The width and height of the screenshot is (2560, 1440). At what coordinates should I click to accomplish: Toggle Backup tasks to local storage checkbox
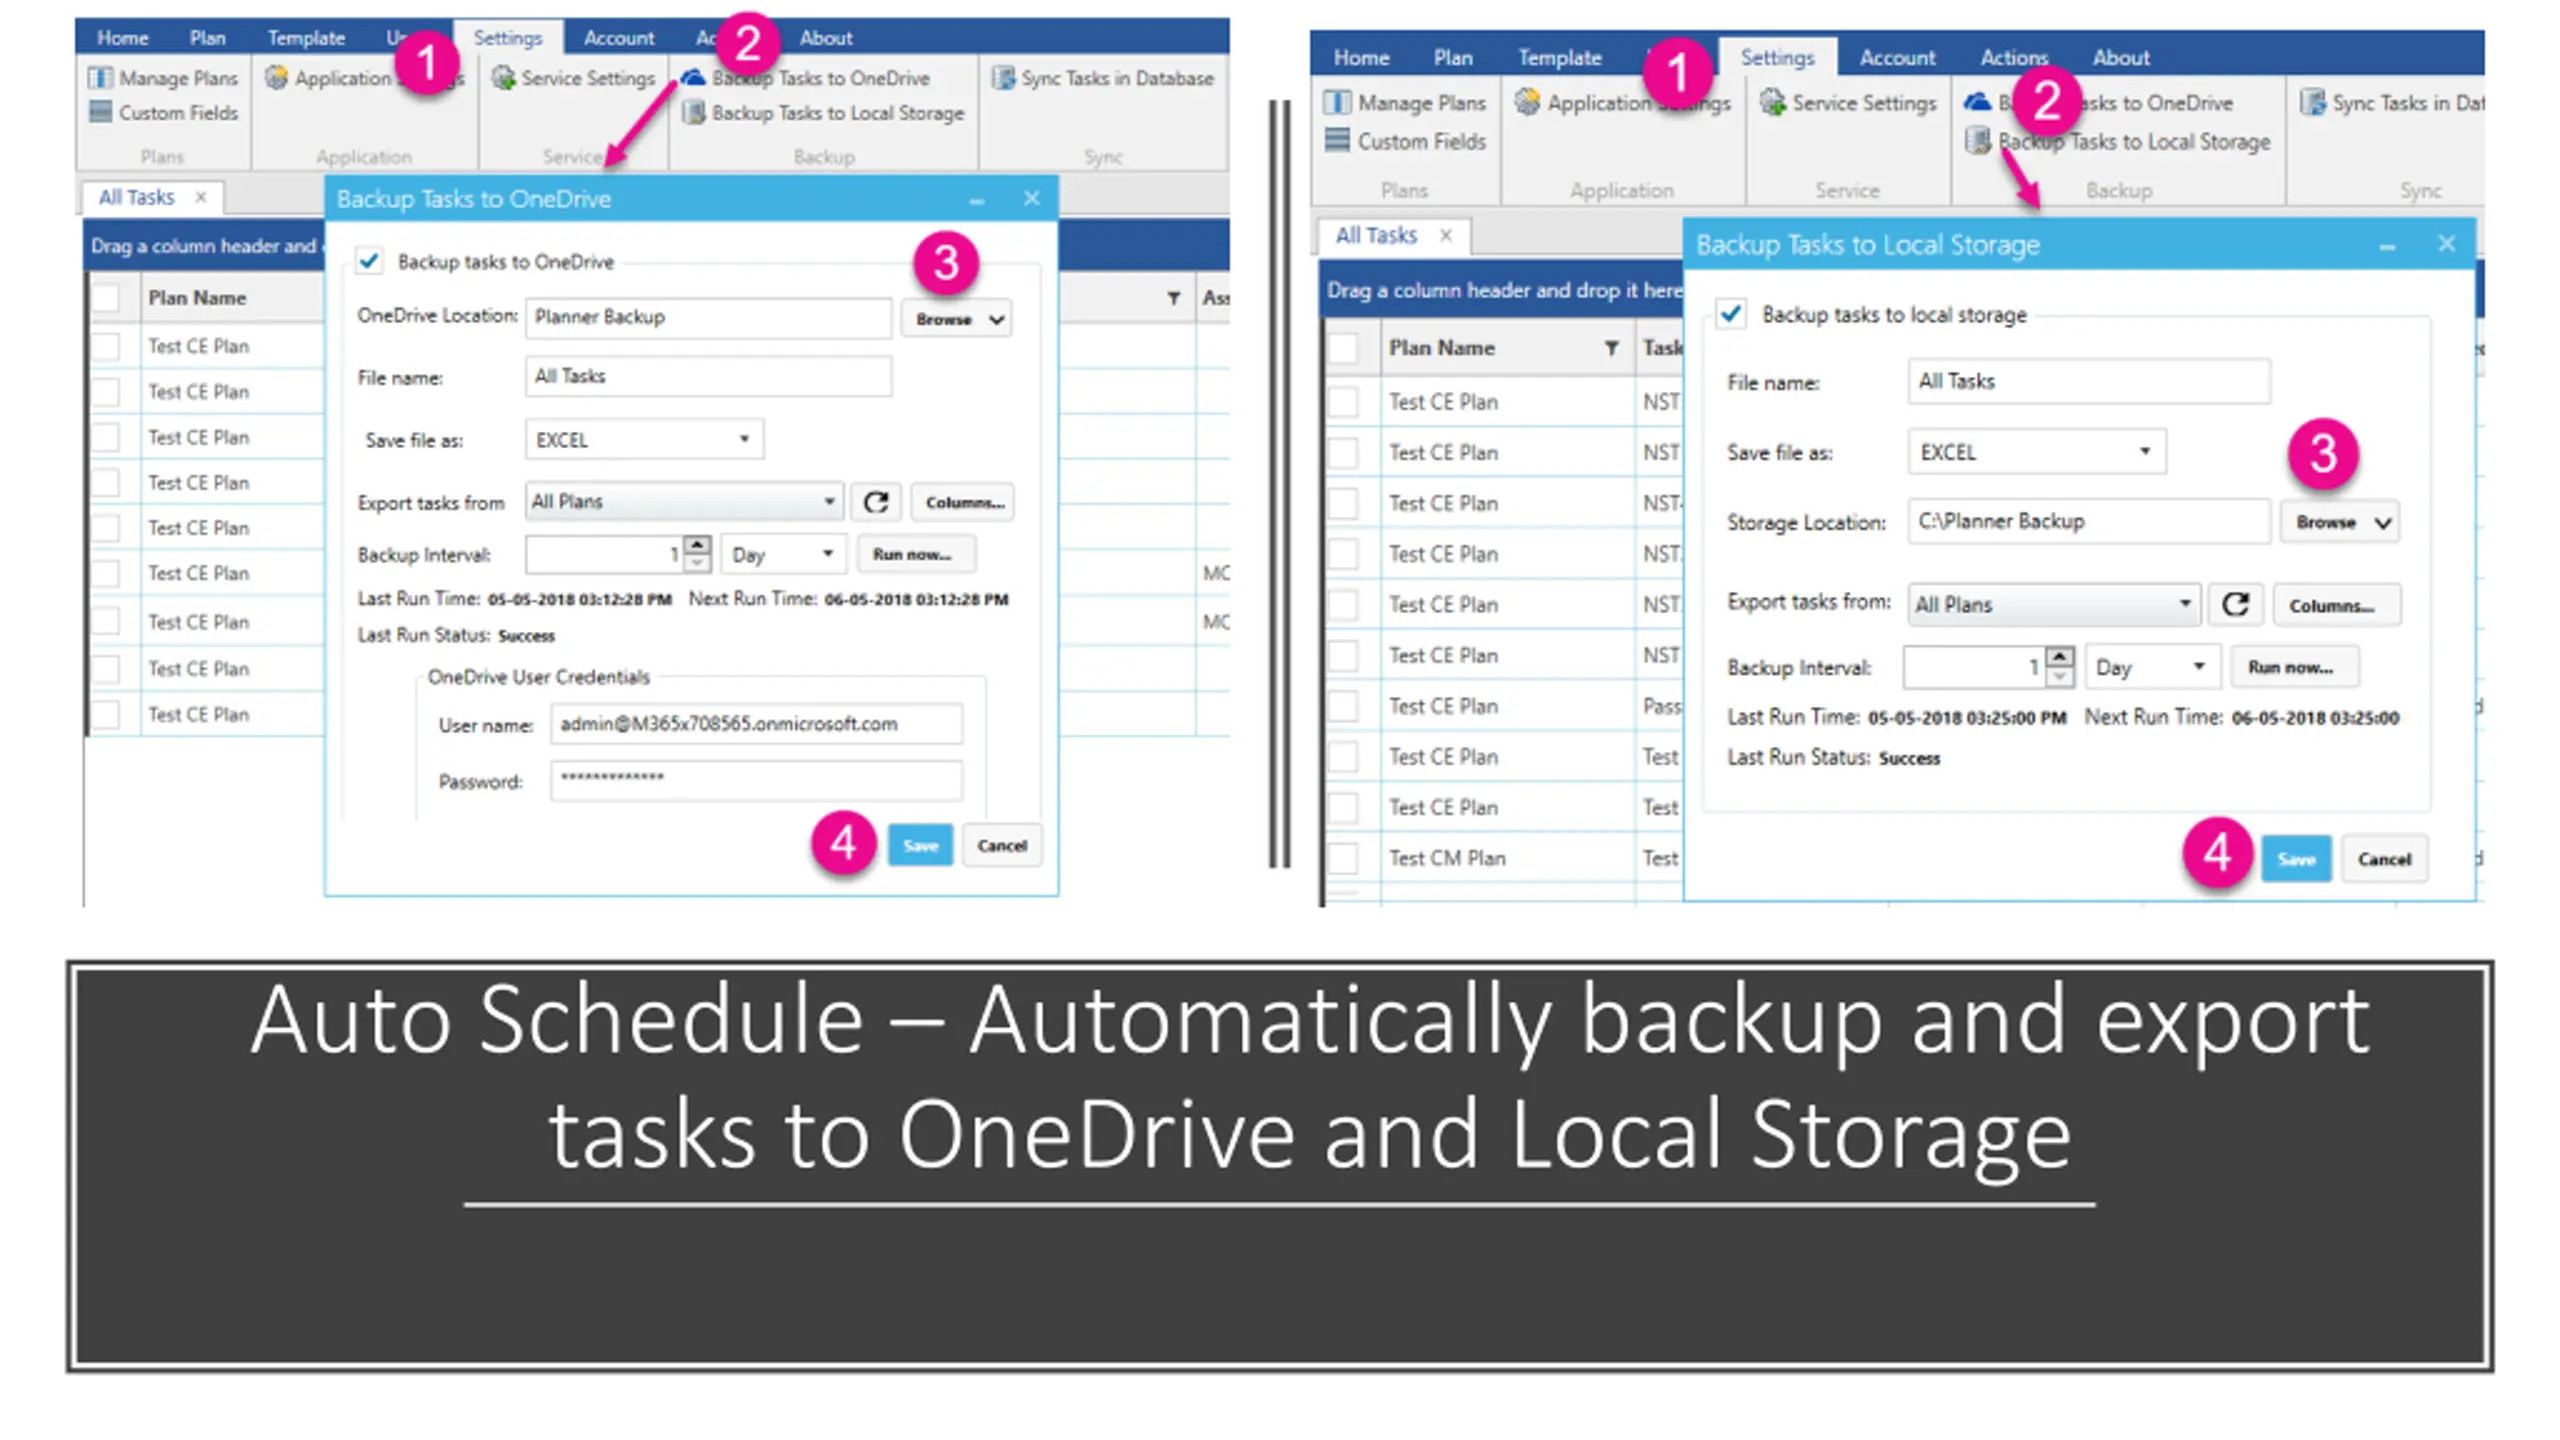1731,314
